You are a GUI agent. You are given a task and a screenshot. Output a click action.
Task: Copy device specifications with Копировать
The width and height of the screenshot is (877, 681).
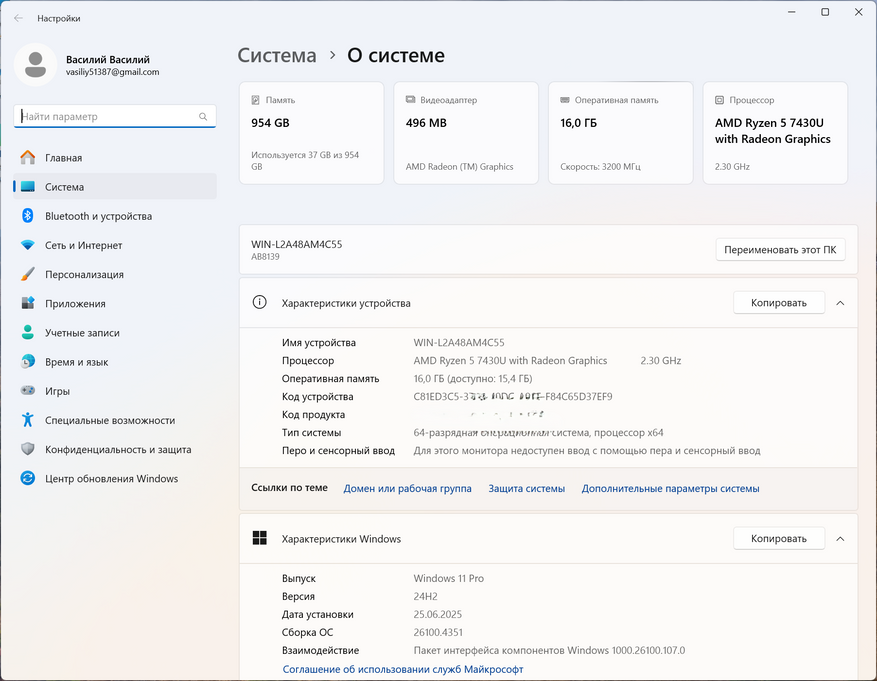pyautogui.click(x=778, y=303)
